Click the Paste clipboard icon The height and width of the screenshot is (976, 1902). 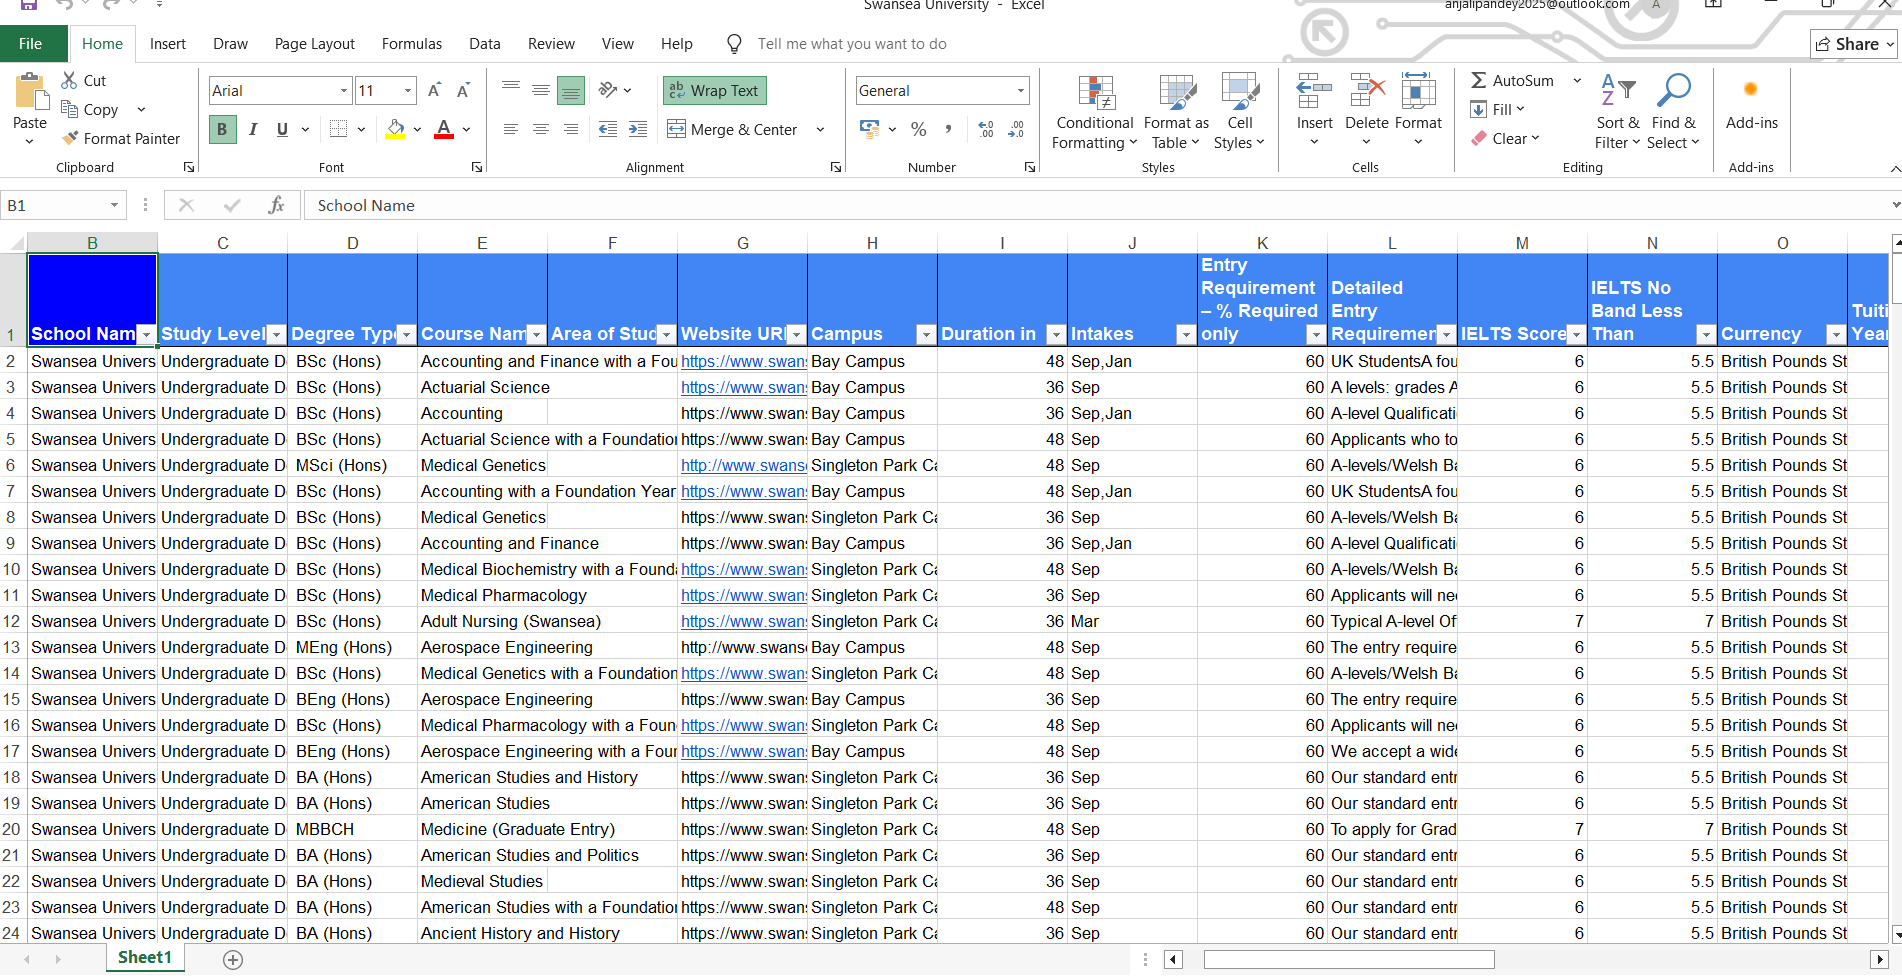click(31, 92)
